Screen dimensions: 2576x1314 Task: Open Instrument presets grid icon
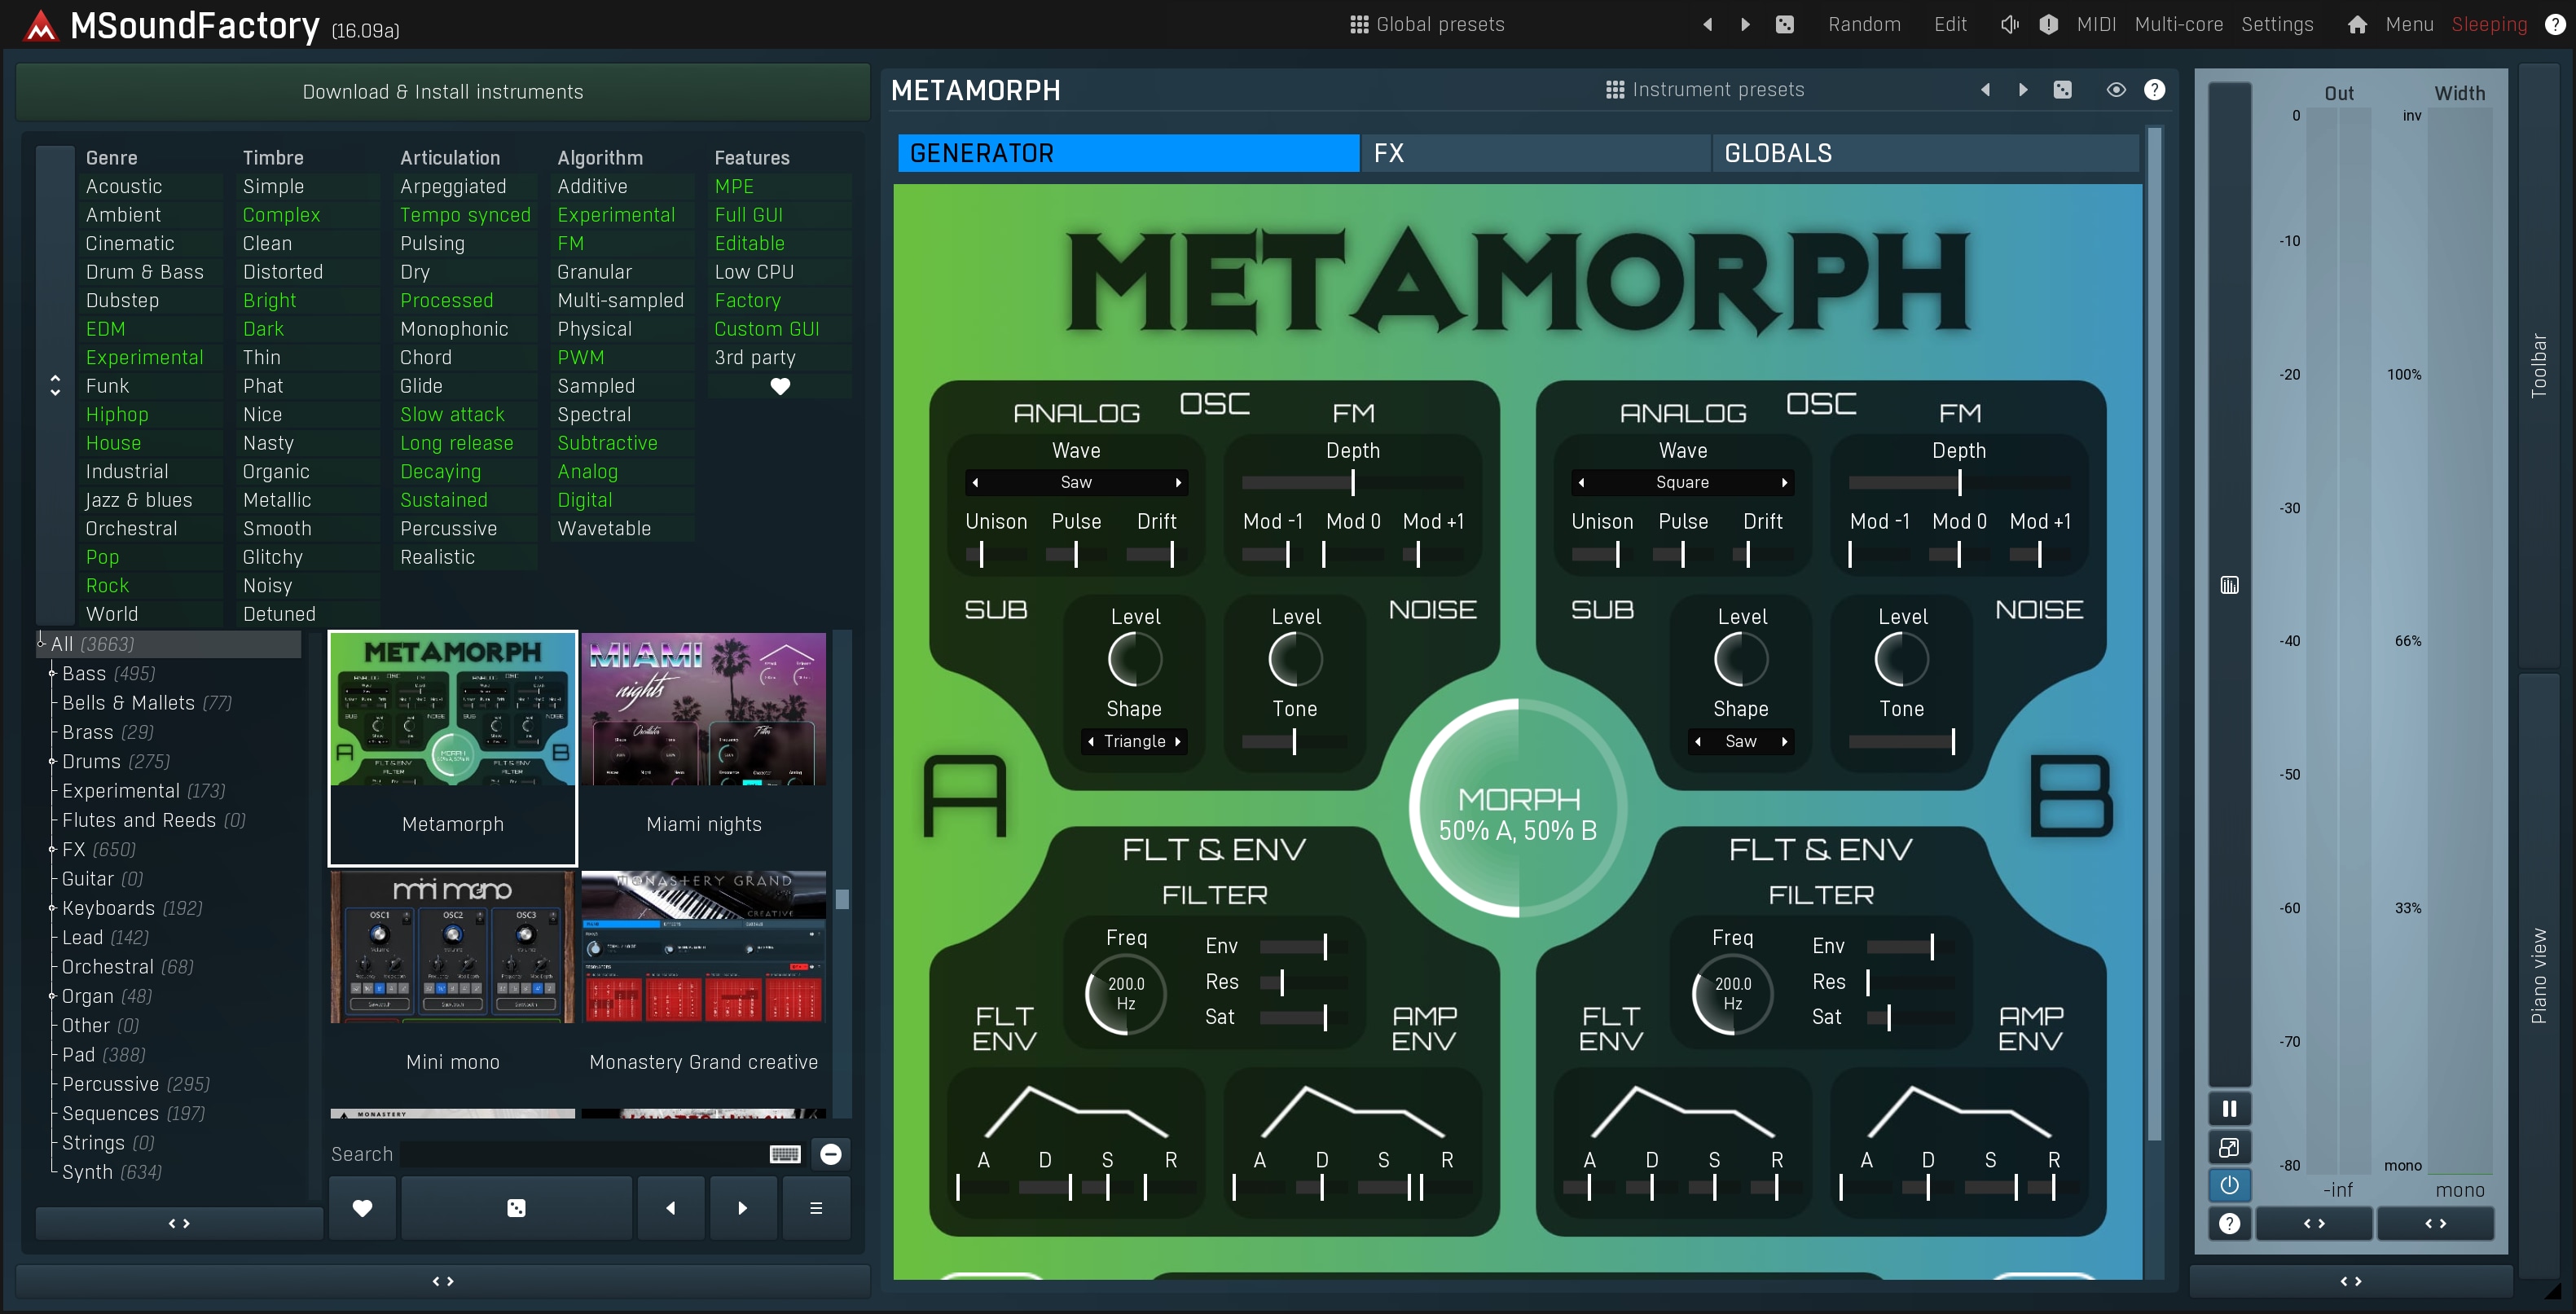coord(1614,90)
